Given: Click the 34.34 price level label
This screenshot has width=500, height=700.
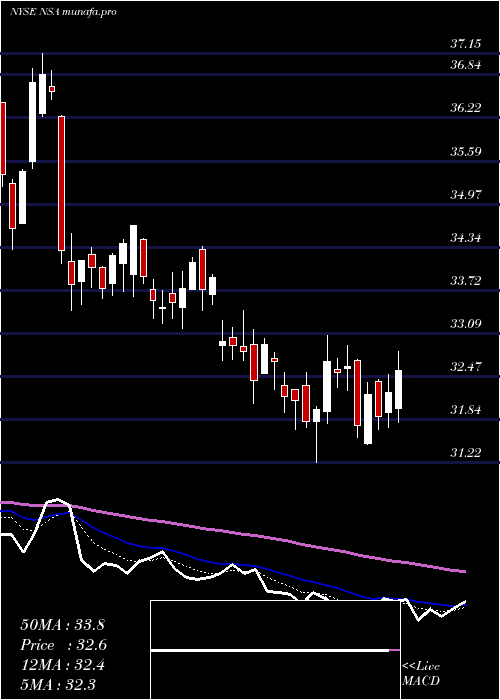Looking at the screenshot, I should [x=466, y=238].
